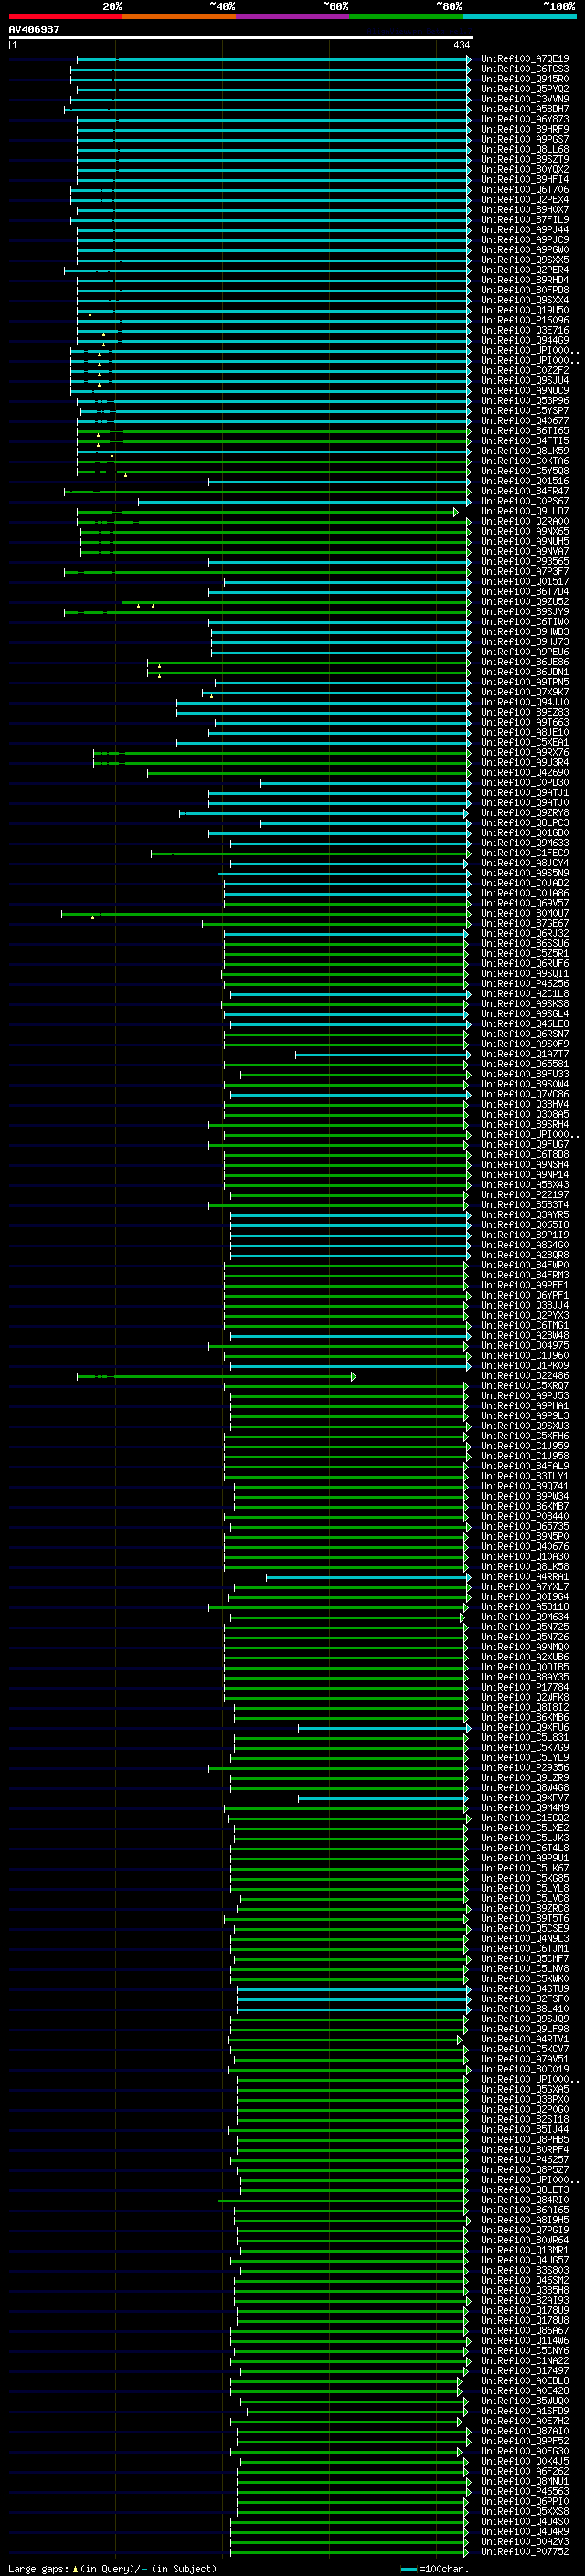Click the UniRef100_A7QE19 alignment bar
The image size is (585, 2576).
[274, 59]
